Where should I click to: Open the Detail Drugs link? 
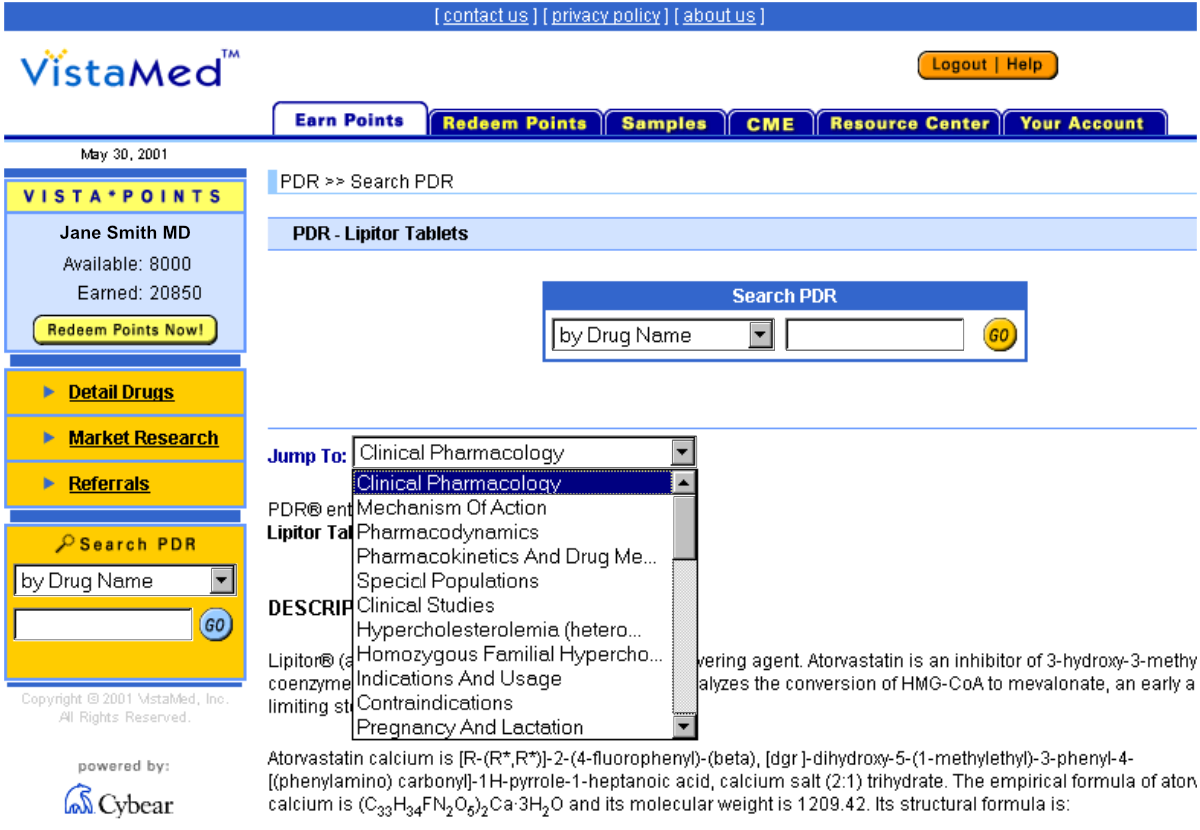point(121,392)
